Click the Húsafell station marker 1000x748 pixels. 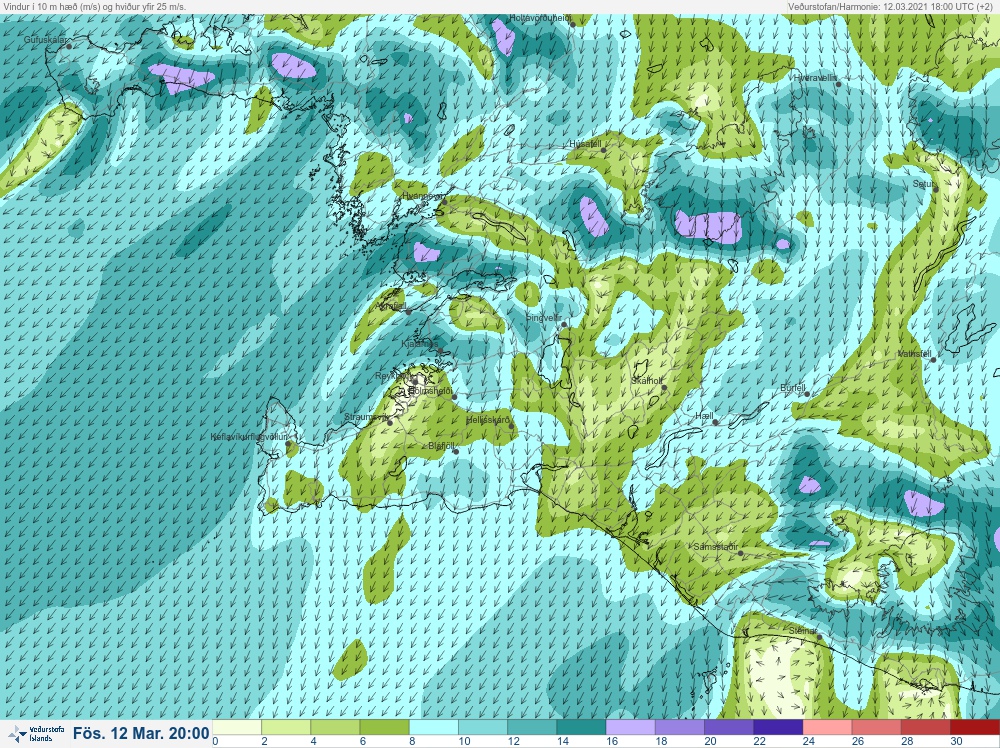click(603, 150)
